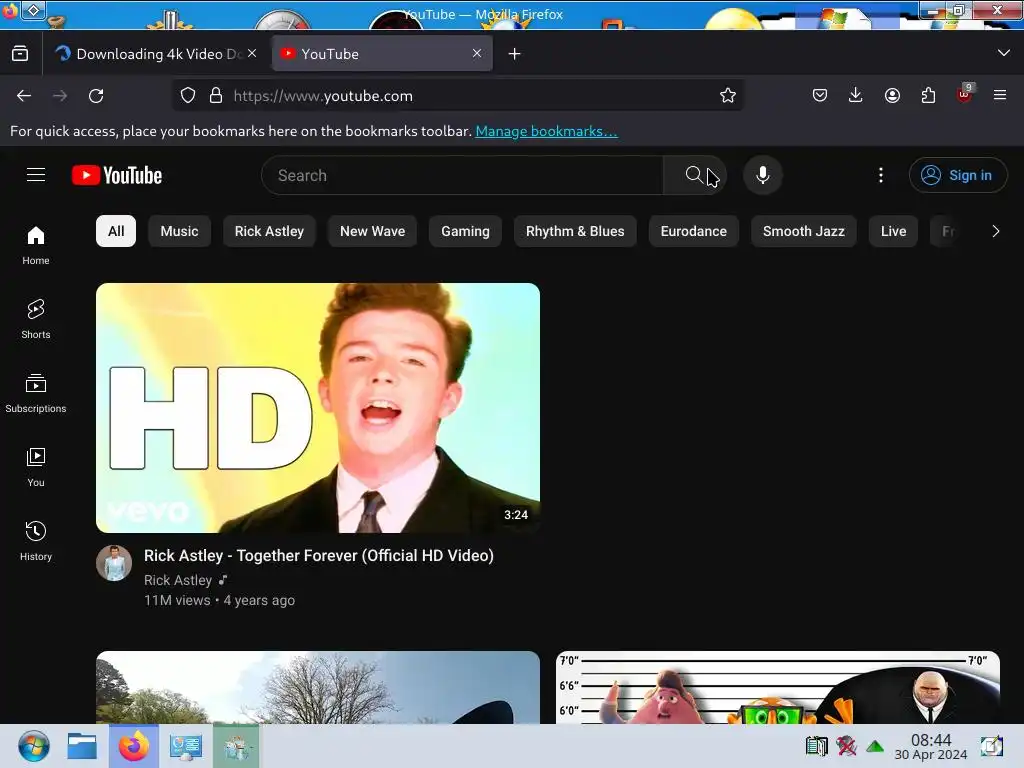Select the YouTube tab
Screen dimensions: 1024x768
point(382,54)
